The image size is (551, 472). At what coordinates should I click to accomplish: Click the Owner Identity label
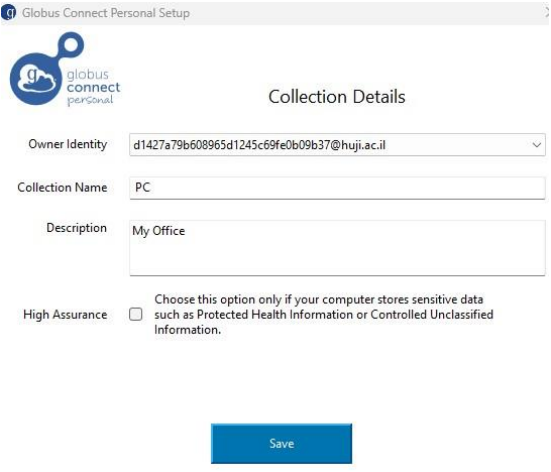(x=68, y=144)
